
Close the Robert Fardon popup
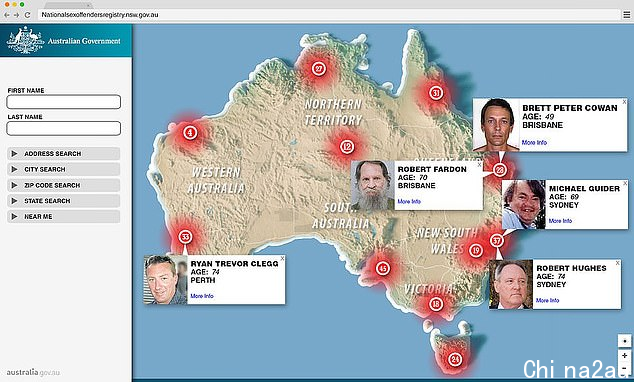pyautogui.click(x=479, y=165)
